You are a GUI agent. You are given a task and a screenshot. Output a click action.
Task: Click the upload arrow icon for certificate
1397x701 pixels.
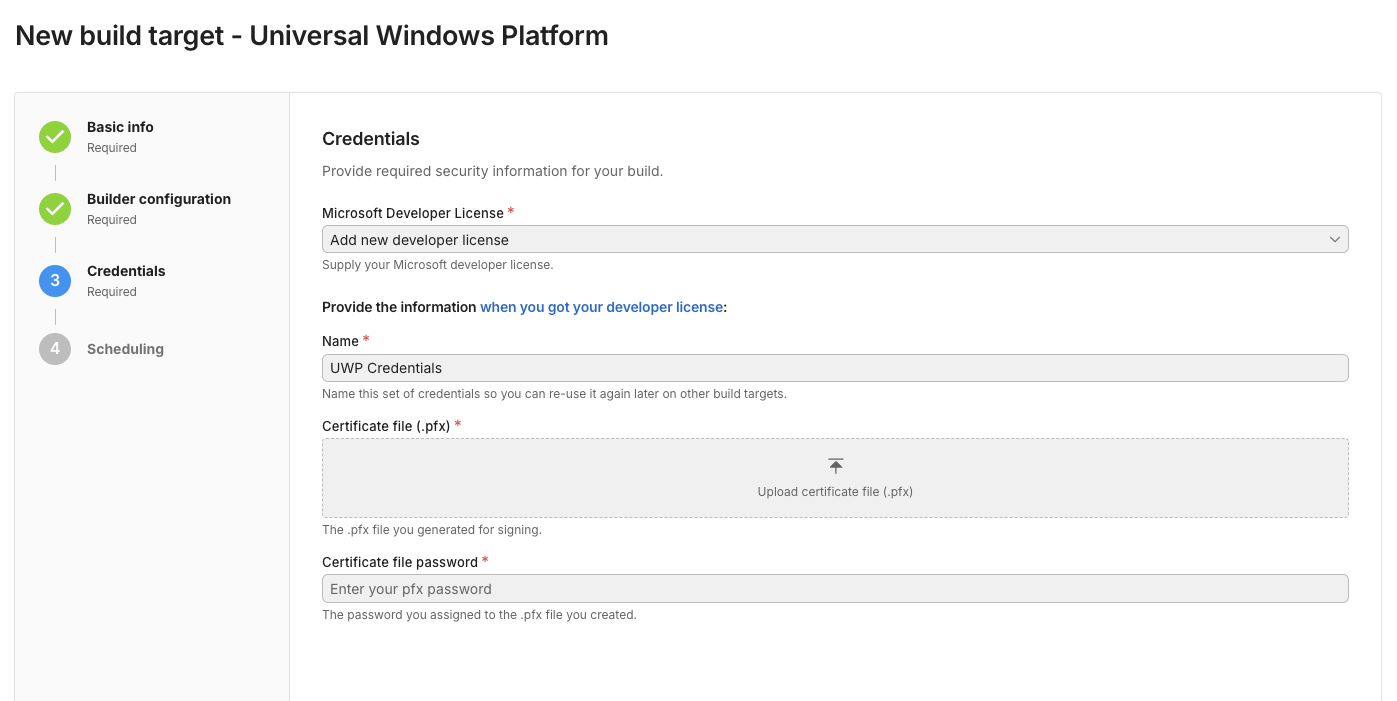[835, 464]
